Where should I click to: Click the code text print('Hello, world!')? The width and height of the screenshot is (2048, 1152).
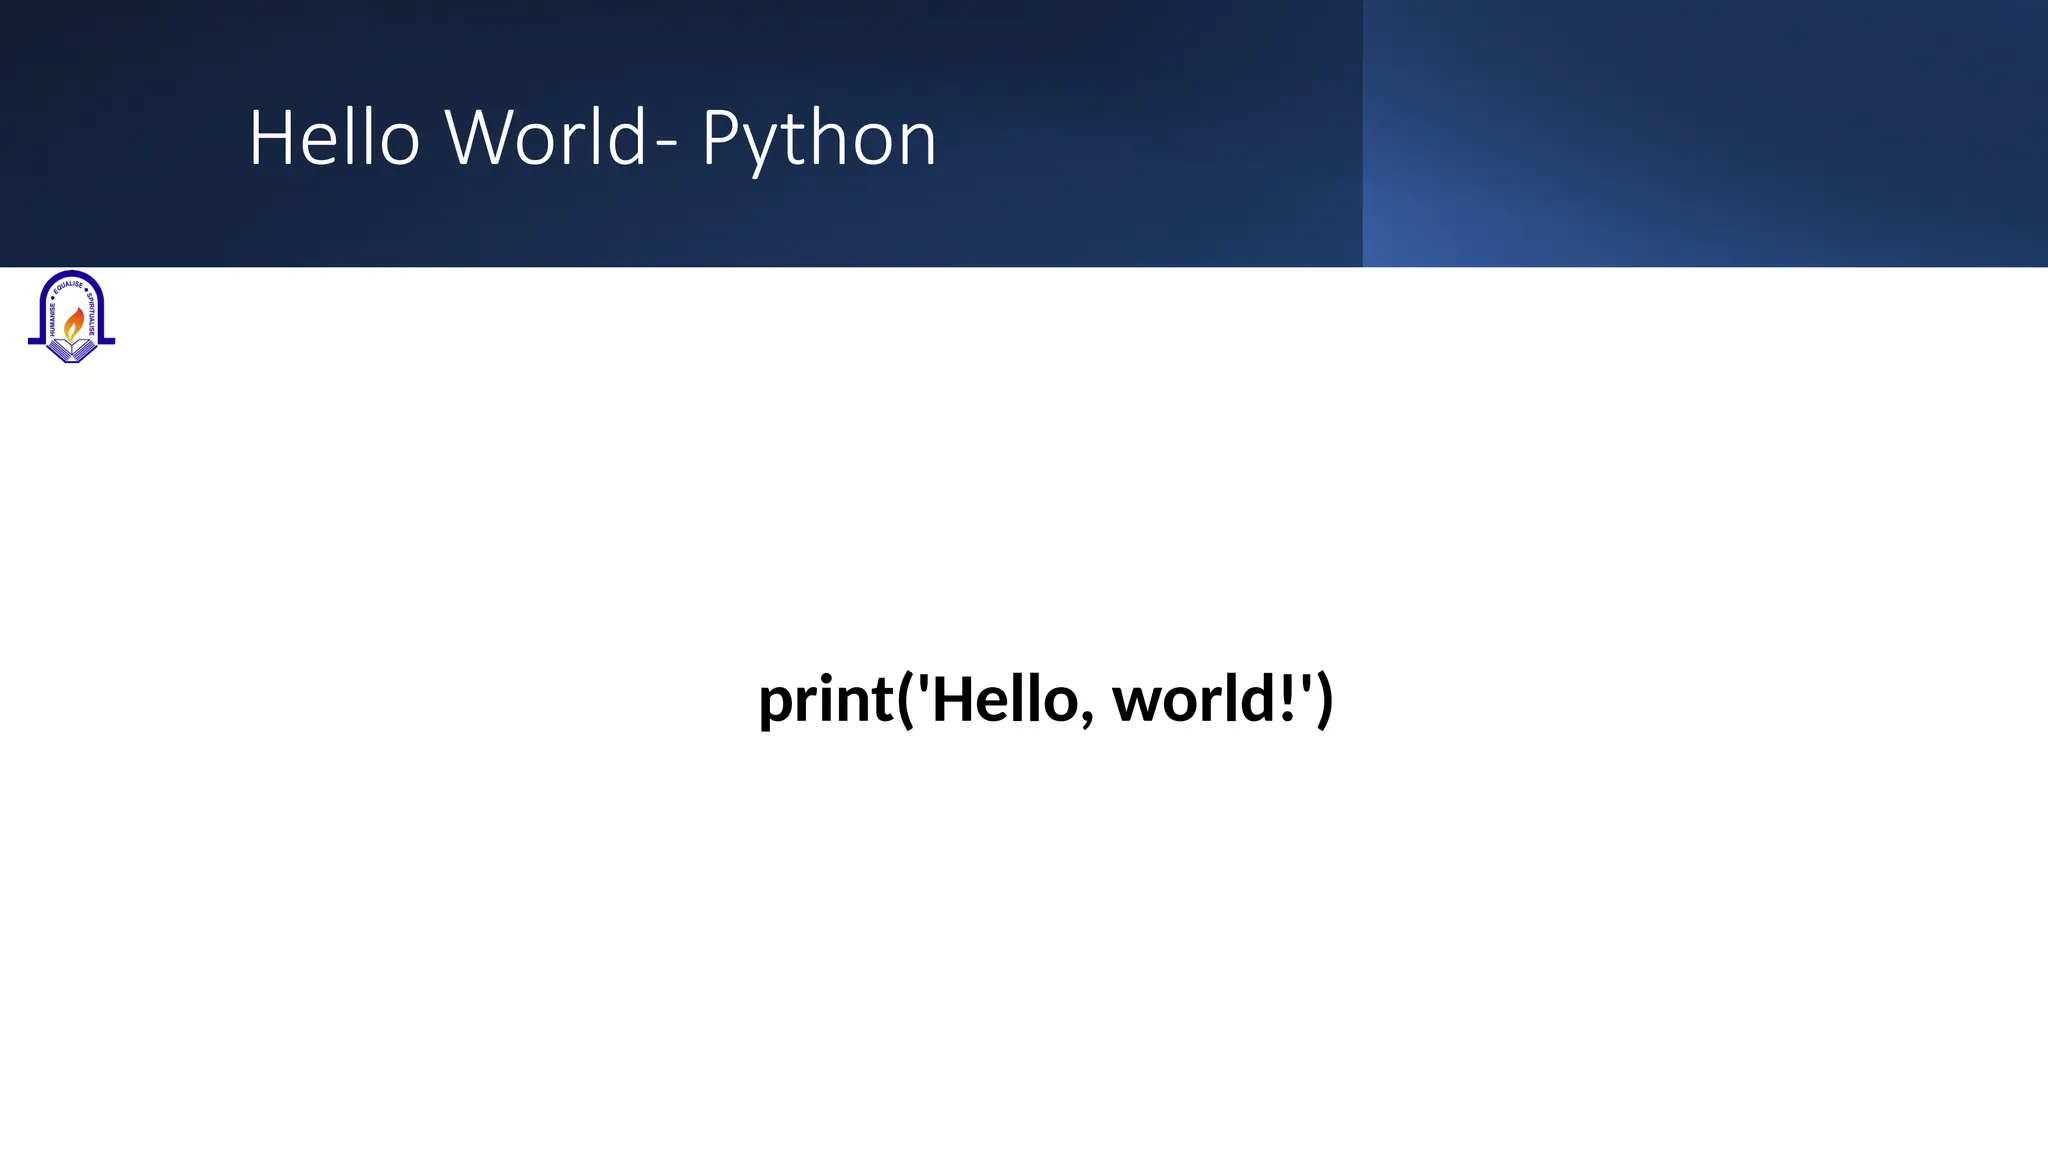1046,699
